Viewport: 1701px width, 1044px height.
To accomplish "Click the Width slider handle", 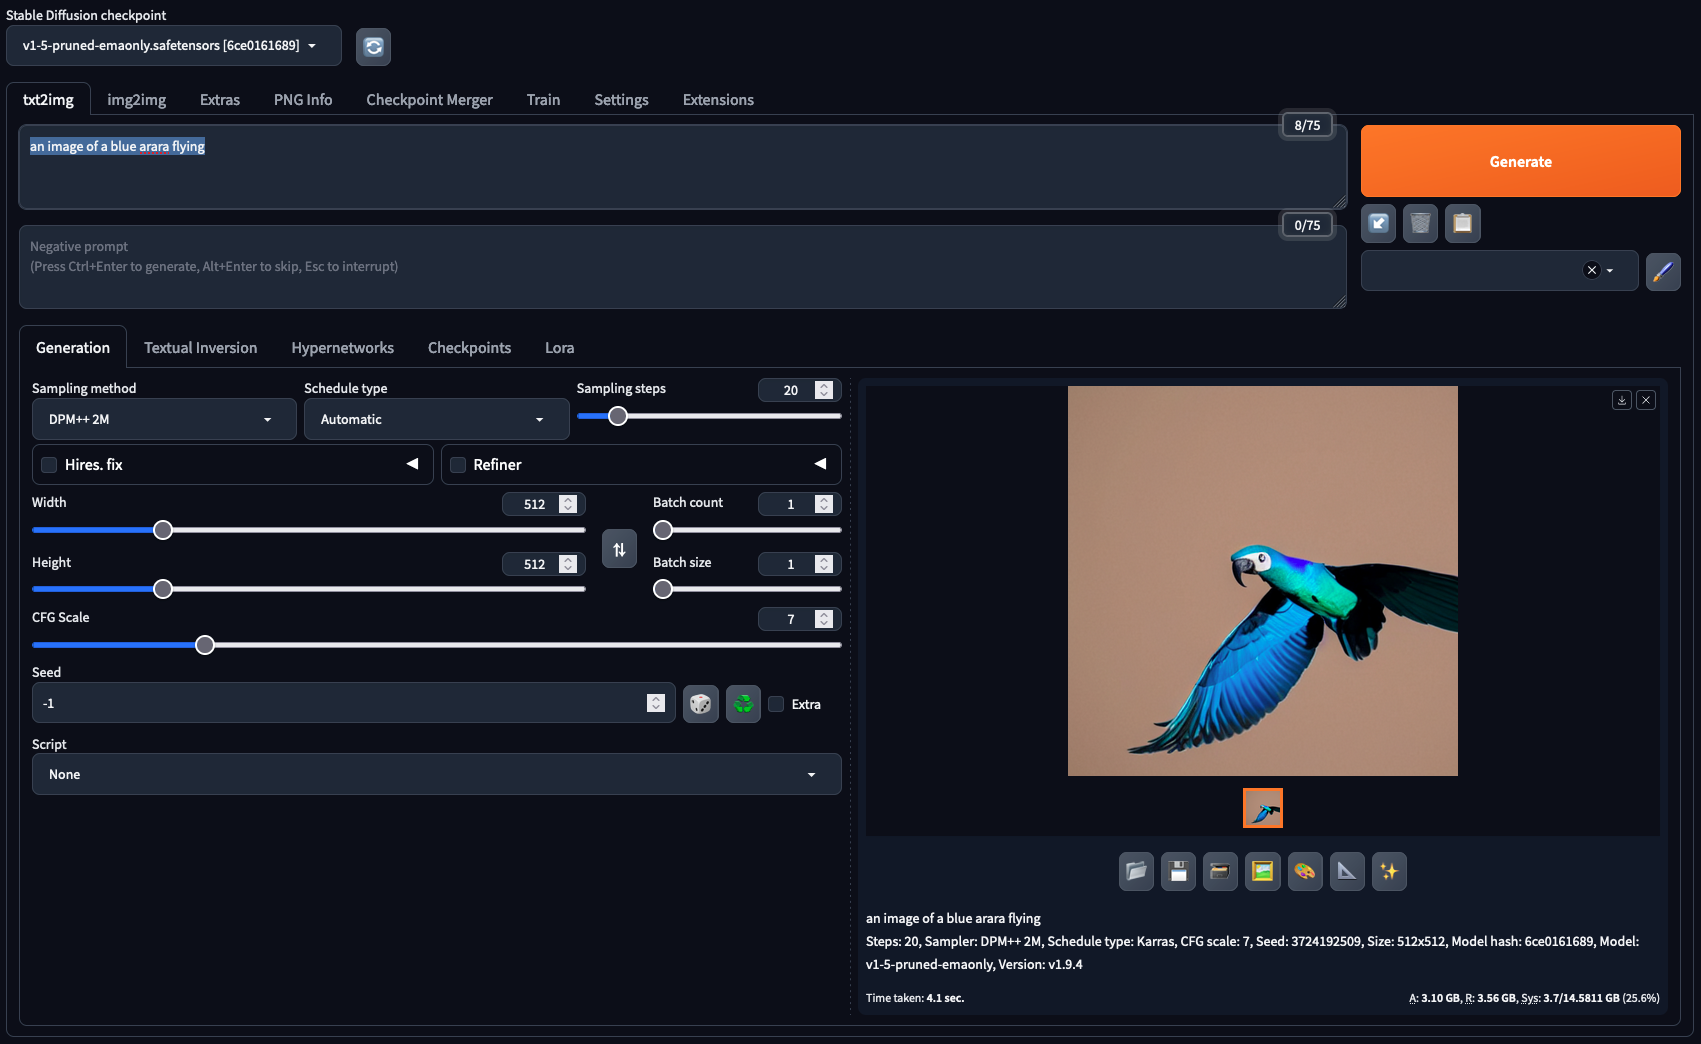I will click(163, 530).
